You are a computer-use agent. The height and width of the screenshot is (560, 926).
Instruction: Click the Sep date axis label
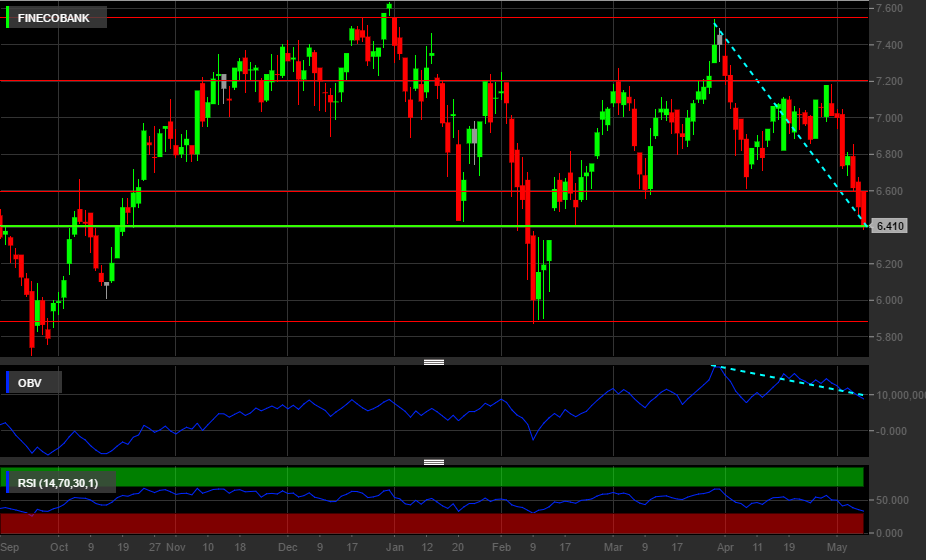tap(9, 547)
